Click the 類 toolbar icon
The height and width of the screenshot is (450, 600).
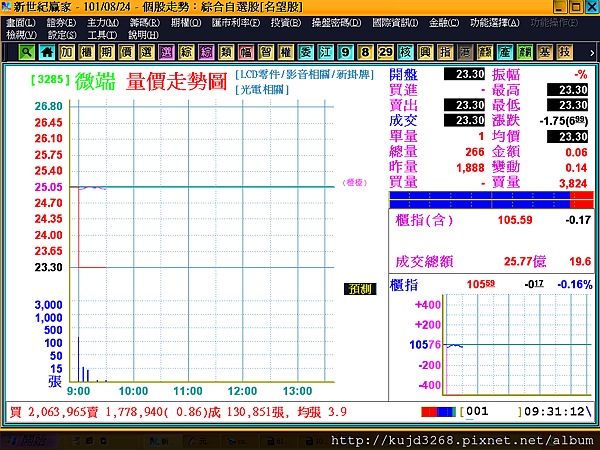tap(226, 52)
